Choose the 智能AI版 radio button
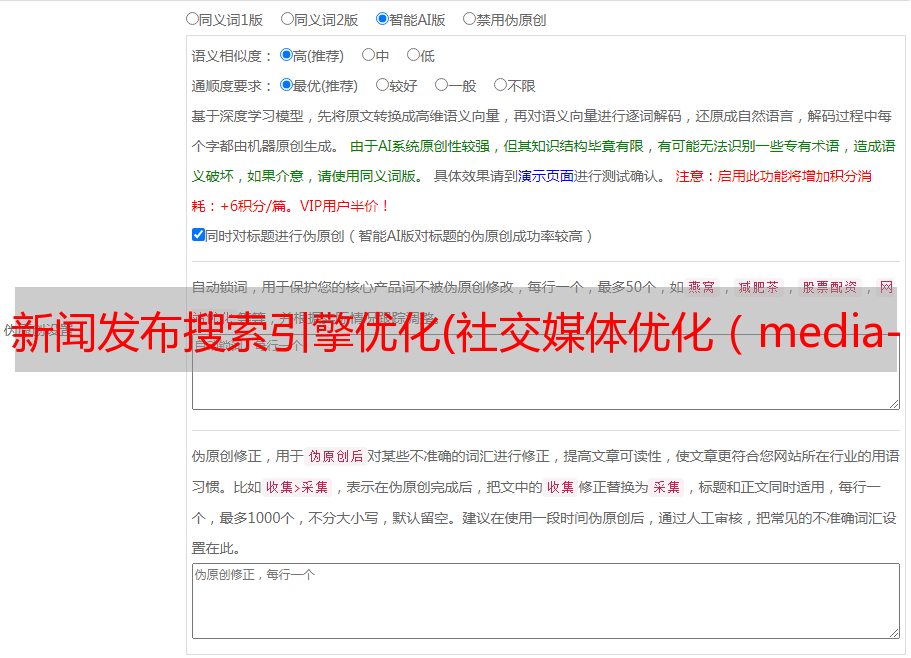This screenshot has height=658, width=911. (x=382, y=19)
